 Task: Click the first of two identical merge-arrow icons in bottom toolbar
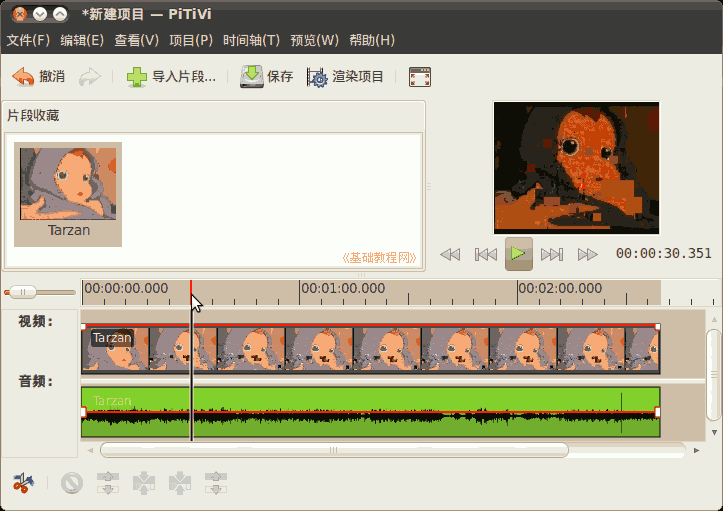pyautogui.click(x=144, y=483)
